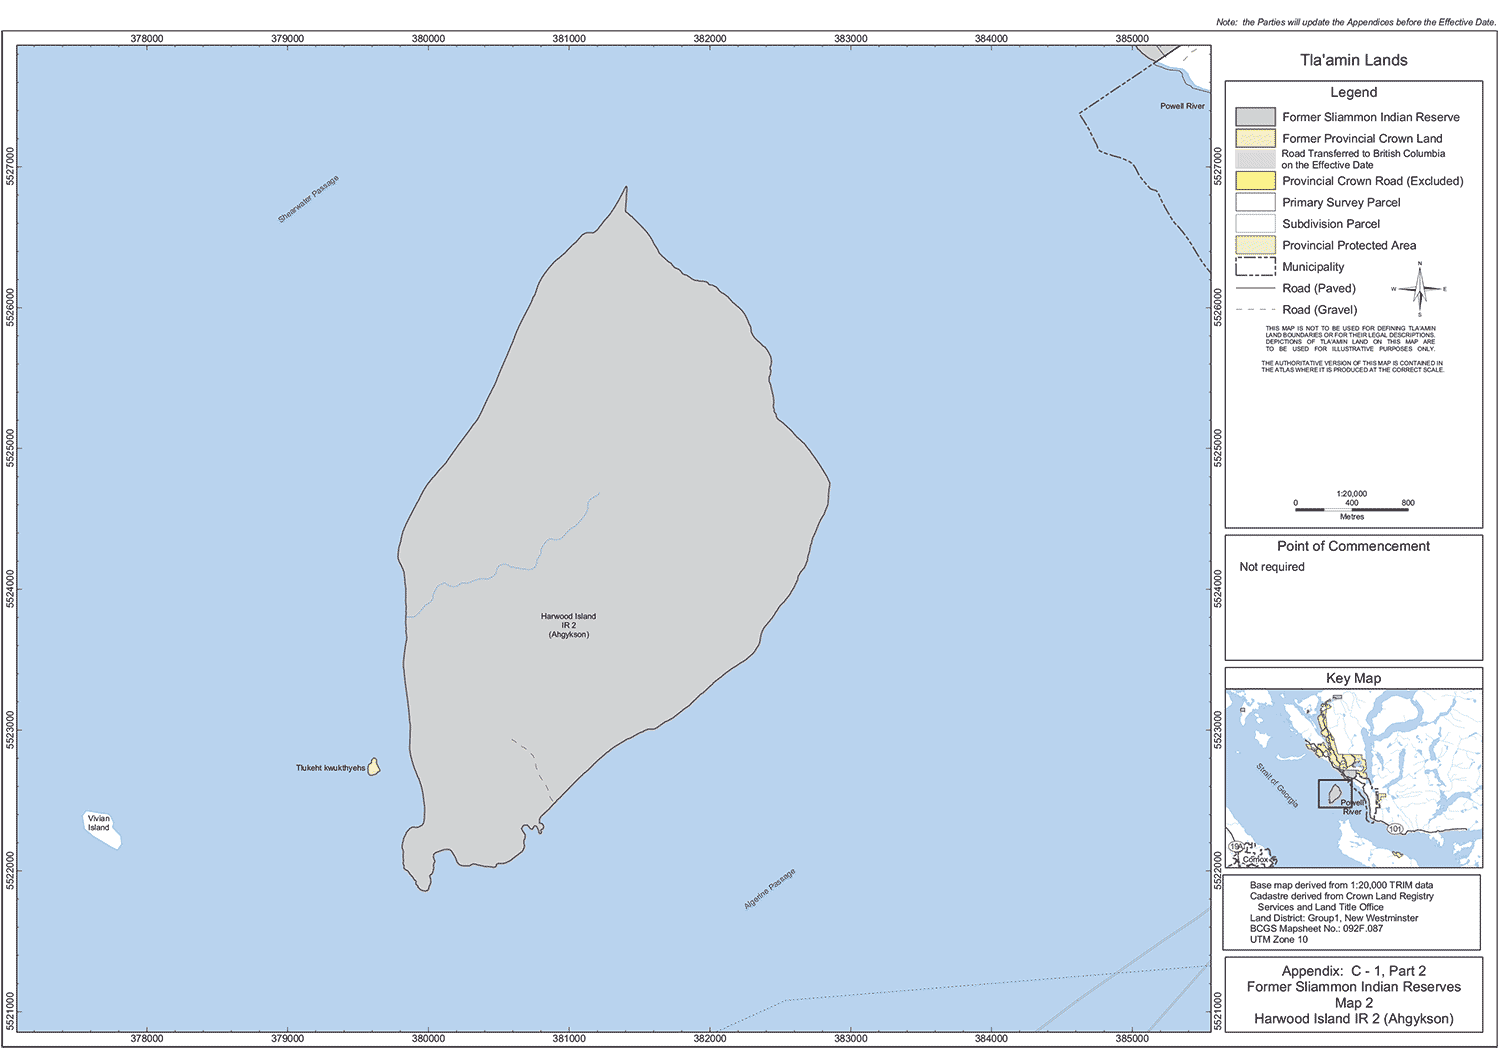Click the Municipality dashed-box legend symbol
Image resolution: width=1500 pixels, height=1049 pixels.
point(1255,267)
